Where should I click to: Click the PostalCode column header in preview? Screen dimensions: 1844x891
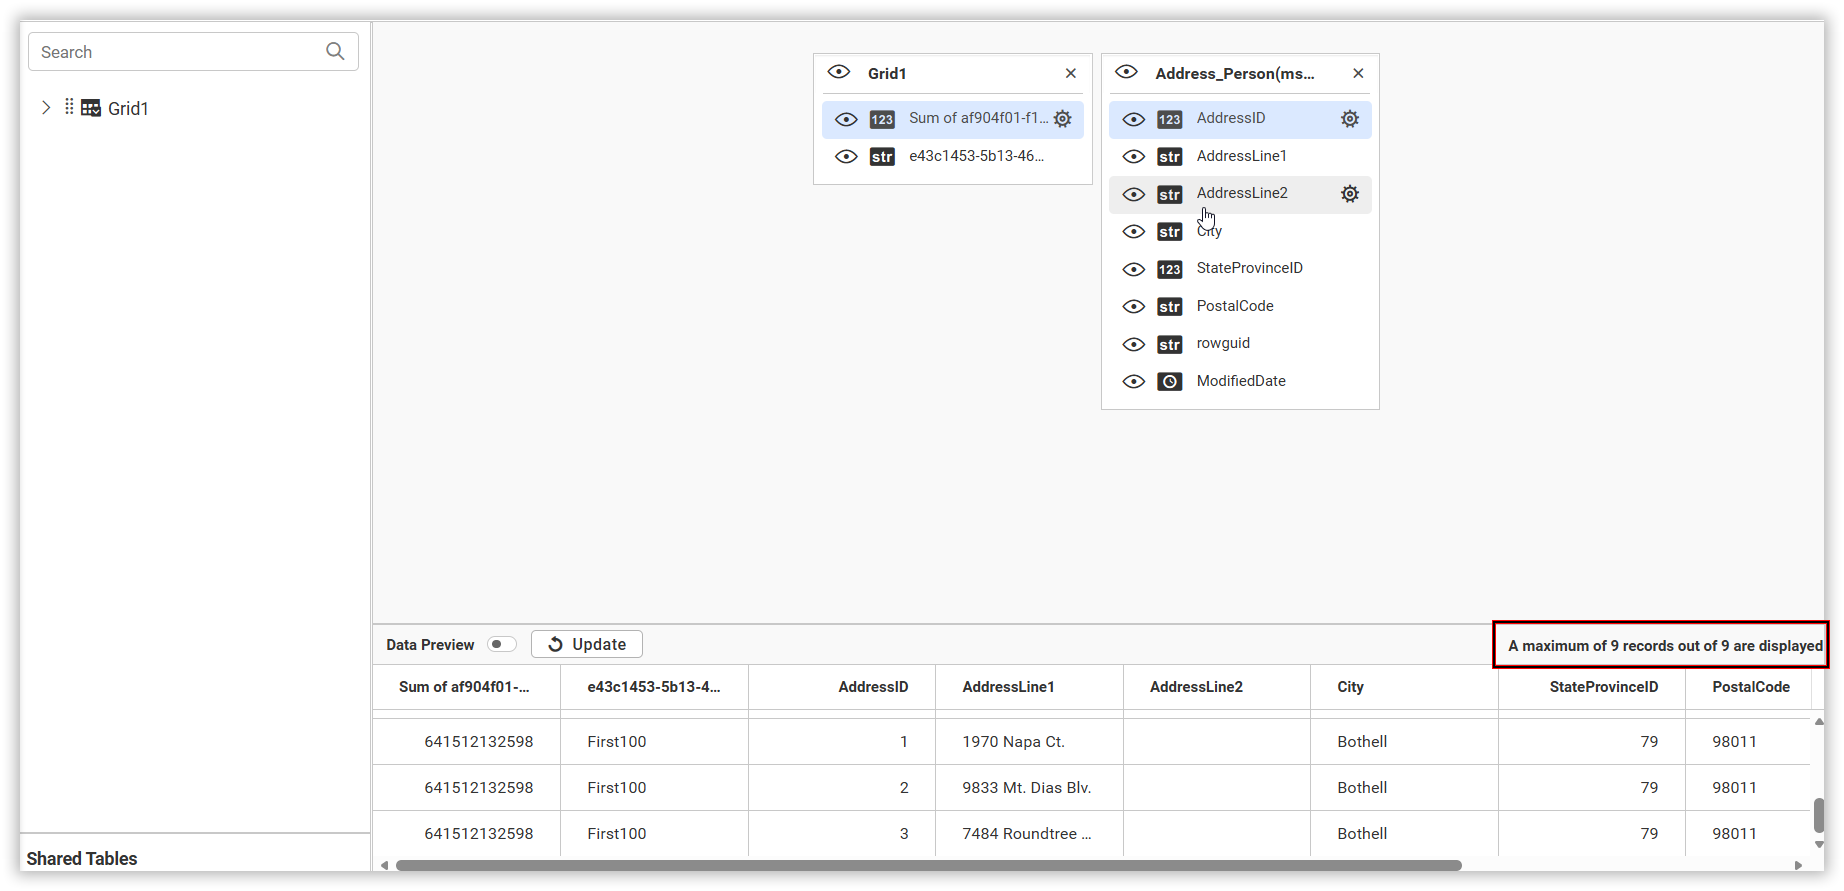coord(1749,687)
